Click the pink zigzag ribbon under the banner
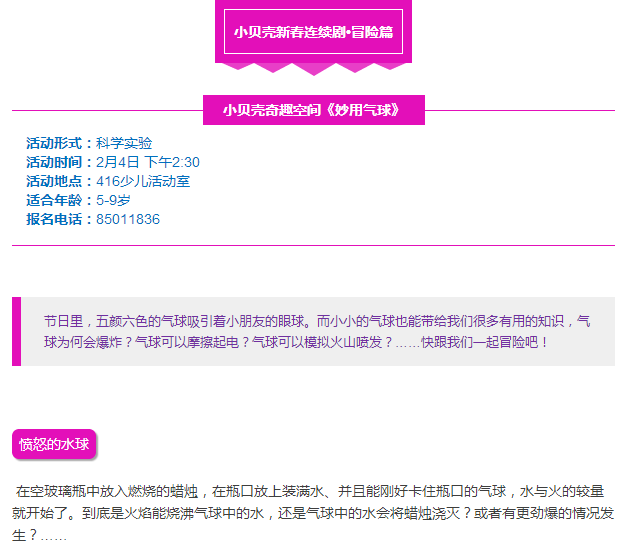This screenshot has width=623, height=545. tap(313, 67)
